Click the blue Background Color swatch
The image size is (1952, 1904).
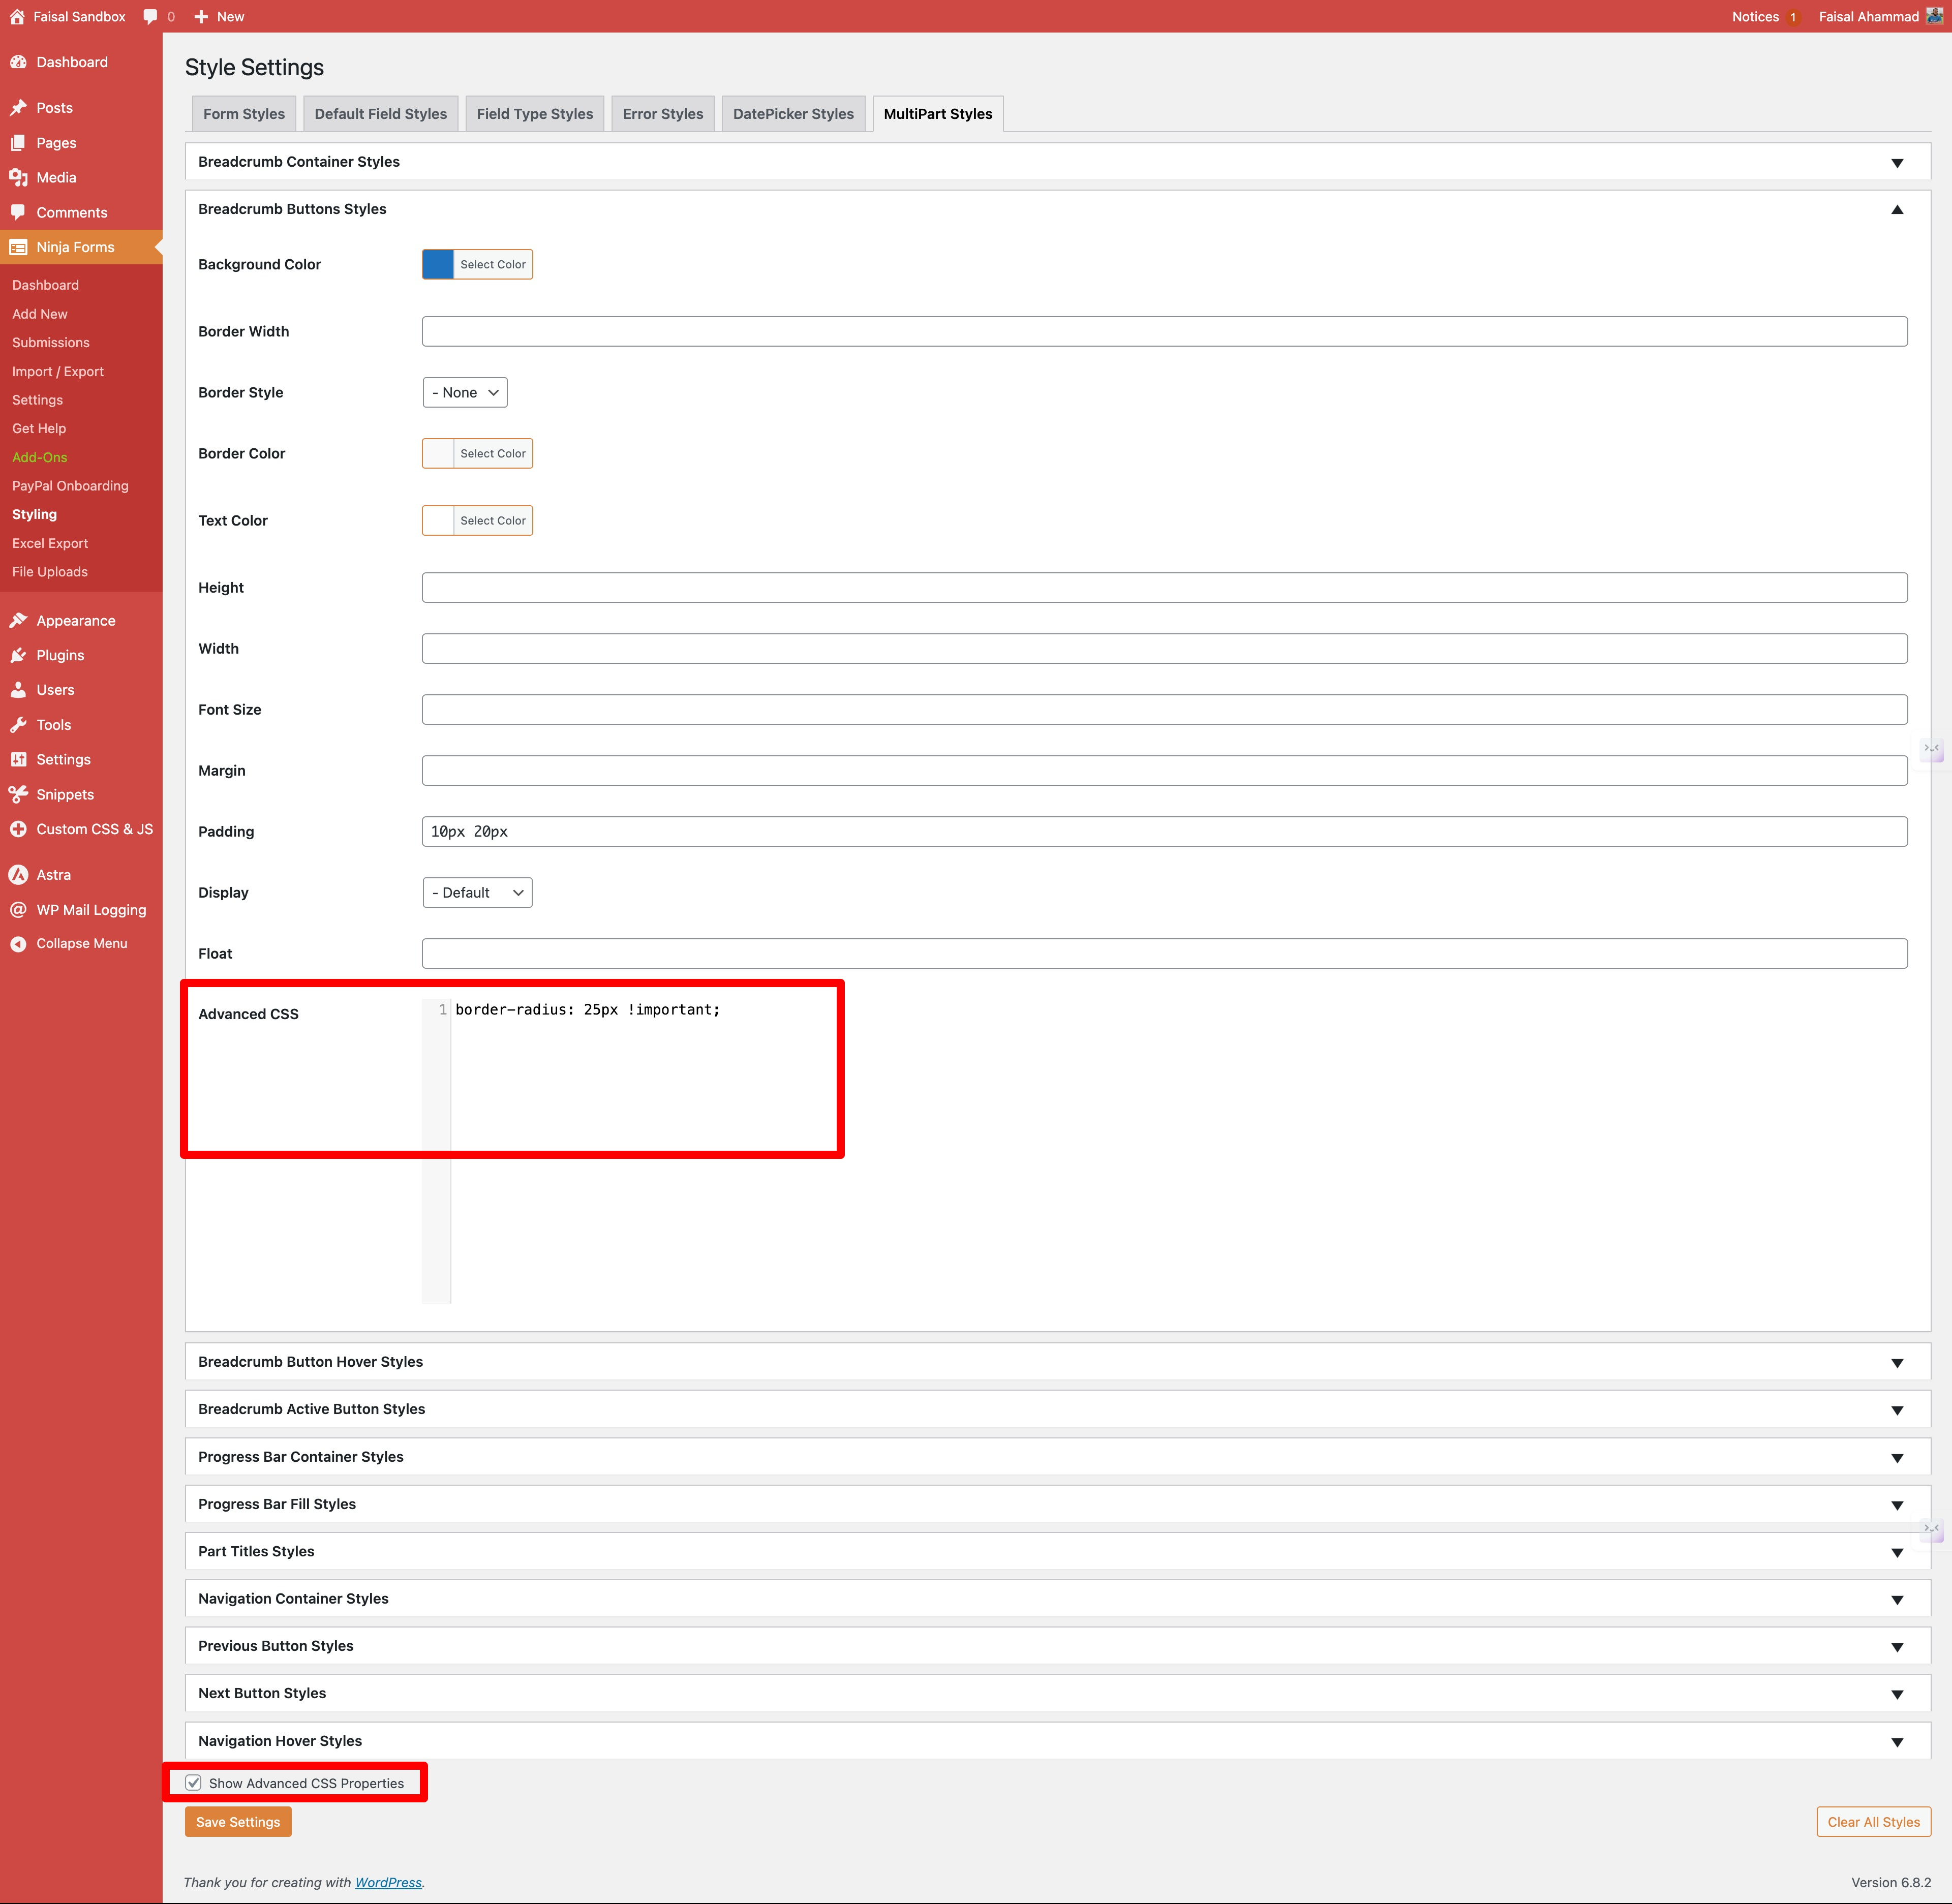(438, 265)
